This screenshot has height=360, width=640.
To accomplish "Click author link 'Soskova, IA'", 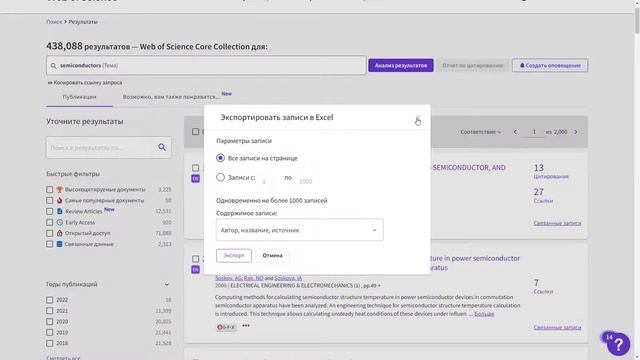I will [288, 278].
